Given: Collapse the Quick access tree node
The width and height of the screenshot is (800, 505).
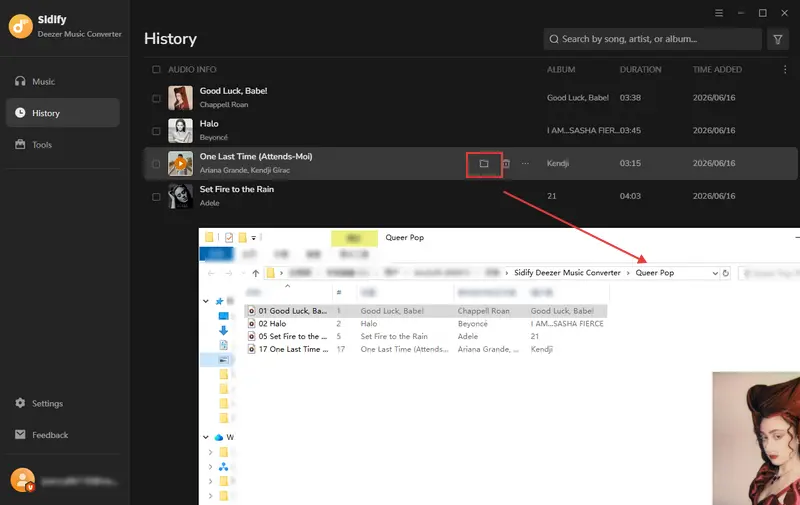Looking at the screenshot, I should click(x=206, y=301).
